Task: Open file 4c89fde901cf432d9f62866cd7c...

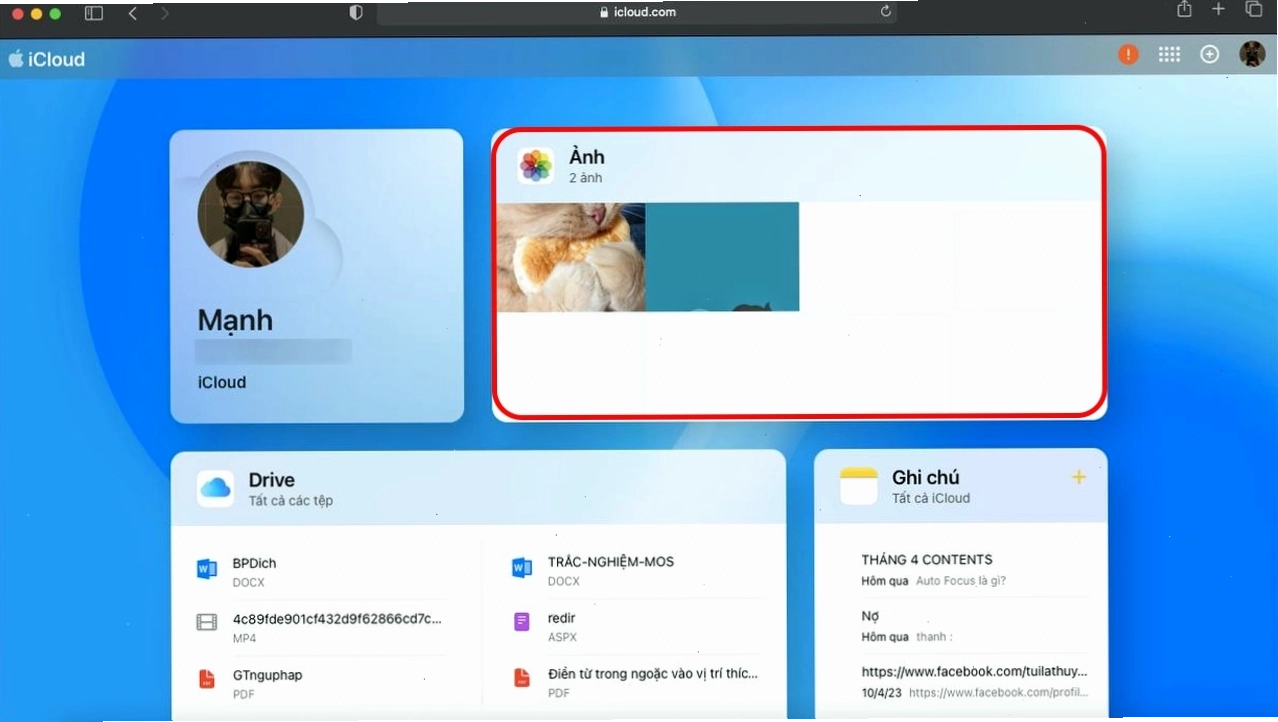Action: (x=337, y=619)
